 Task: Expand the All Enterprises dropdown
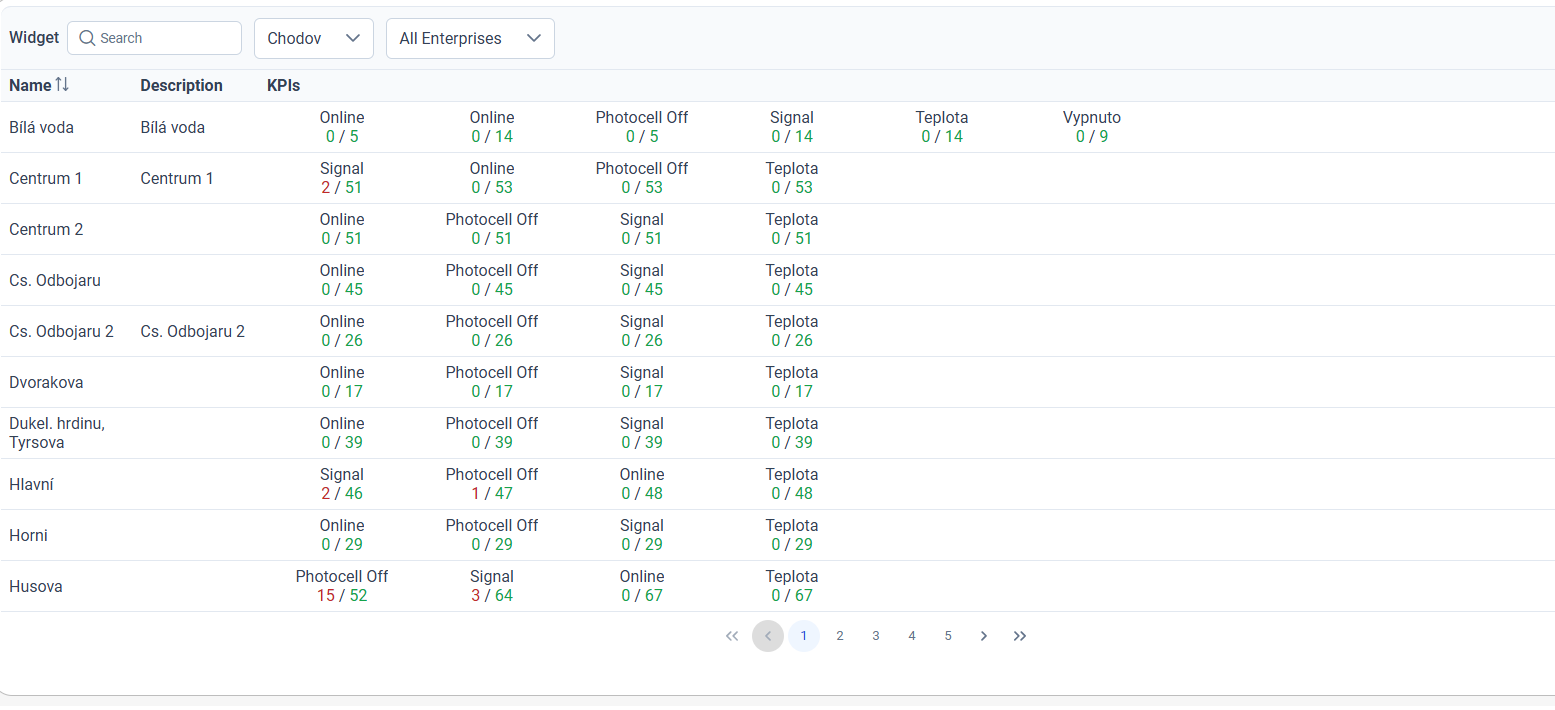pos(470,38)
